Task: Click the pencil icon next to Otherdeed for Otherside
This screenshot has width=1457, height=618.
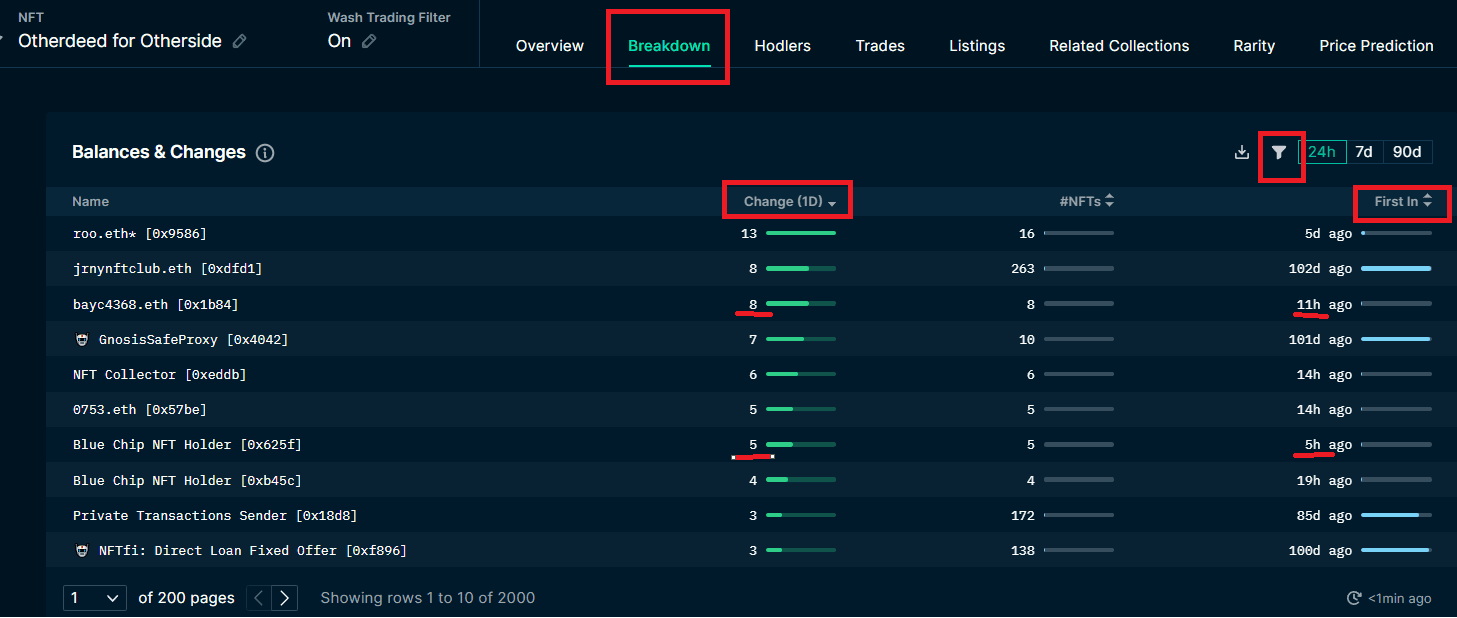Action: tap(239, 41)
